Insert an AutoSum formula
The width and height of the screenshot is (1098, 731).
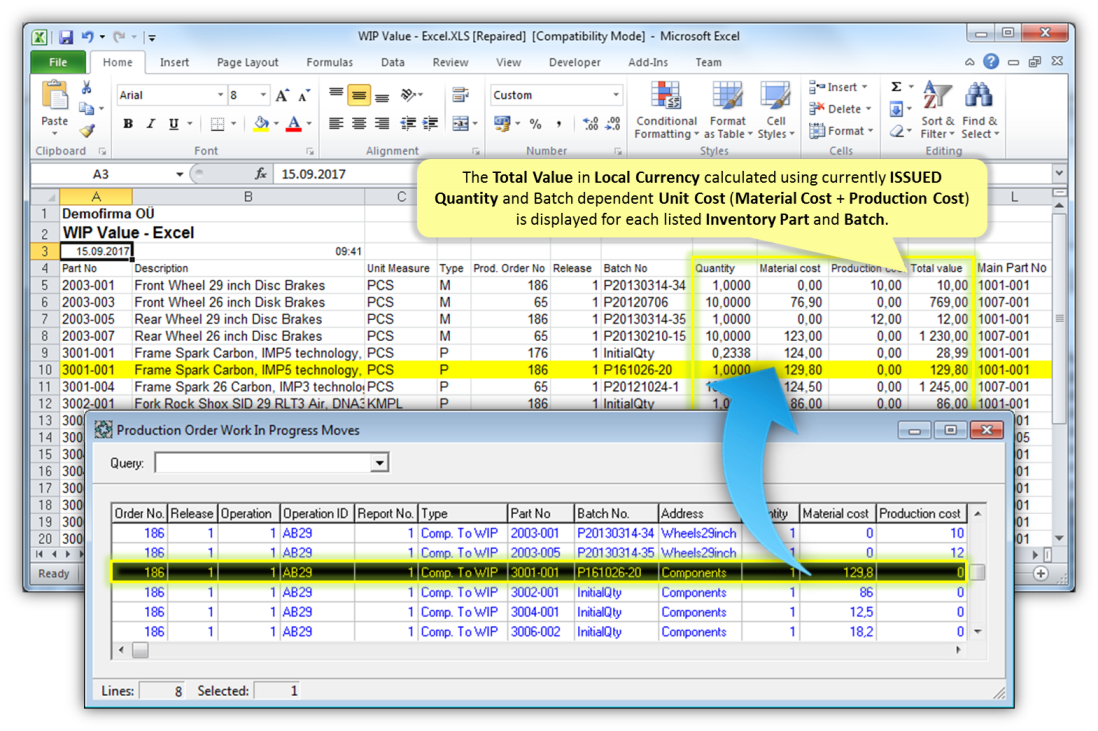coord(896,87)
